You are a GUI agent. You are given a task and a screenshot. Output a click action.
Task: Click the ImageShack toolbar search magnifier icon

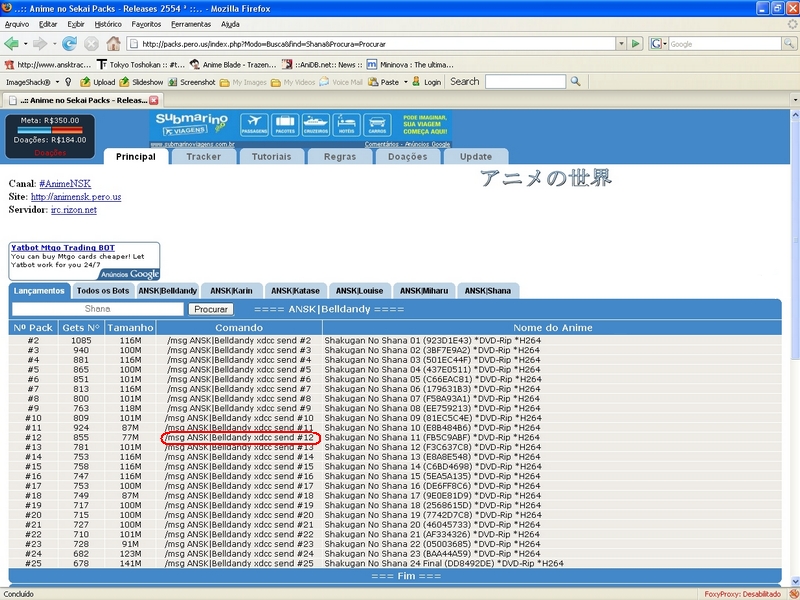point(576,82)
